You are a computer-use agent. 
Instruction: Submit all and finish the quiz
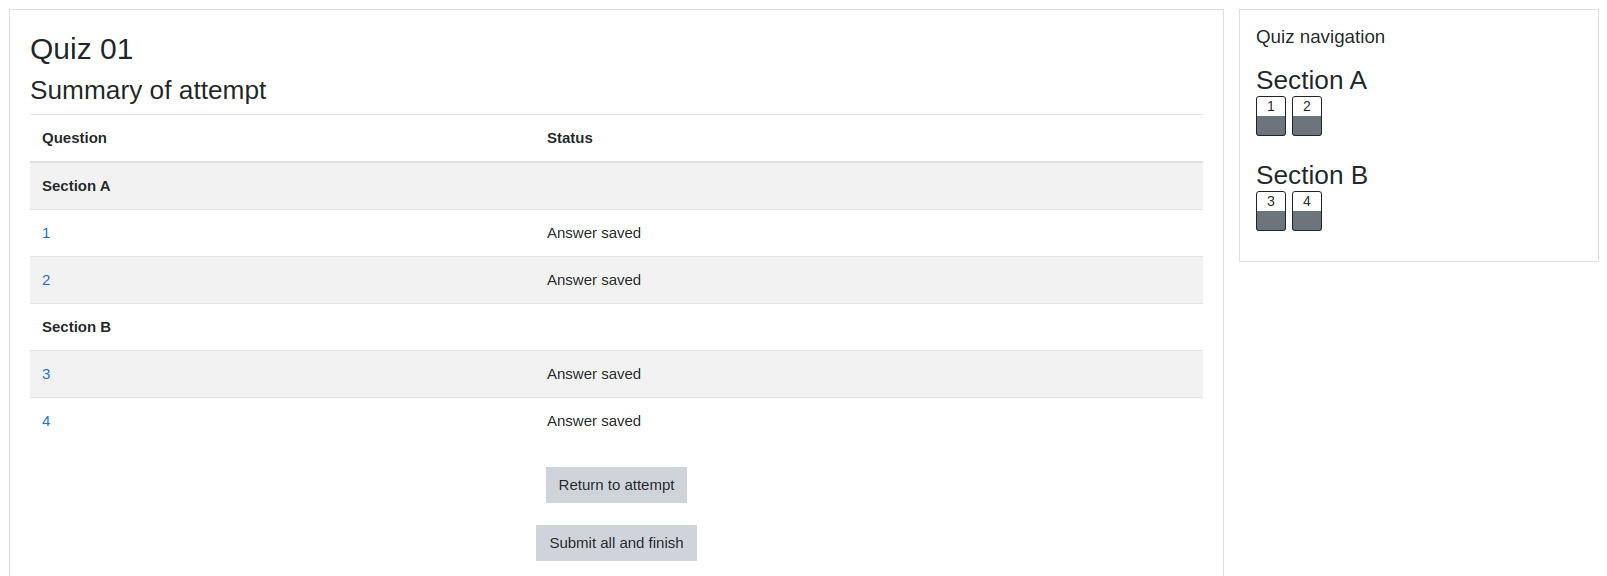tap(616, 543)
